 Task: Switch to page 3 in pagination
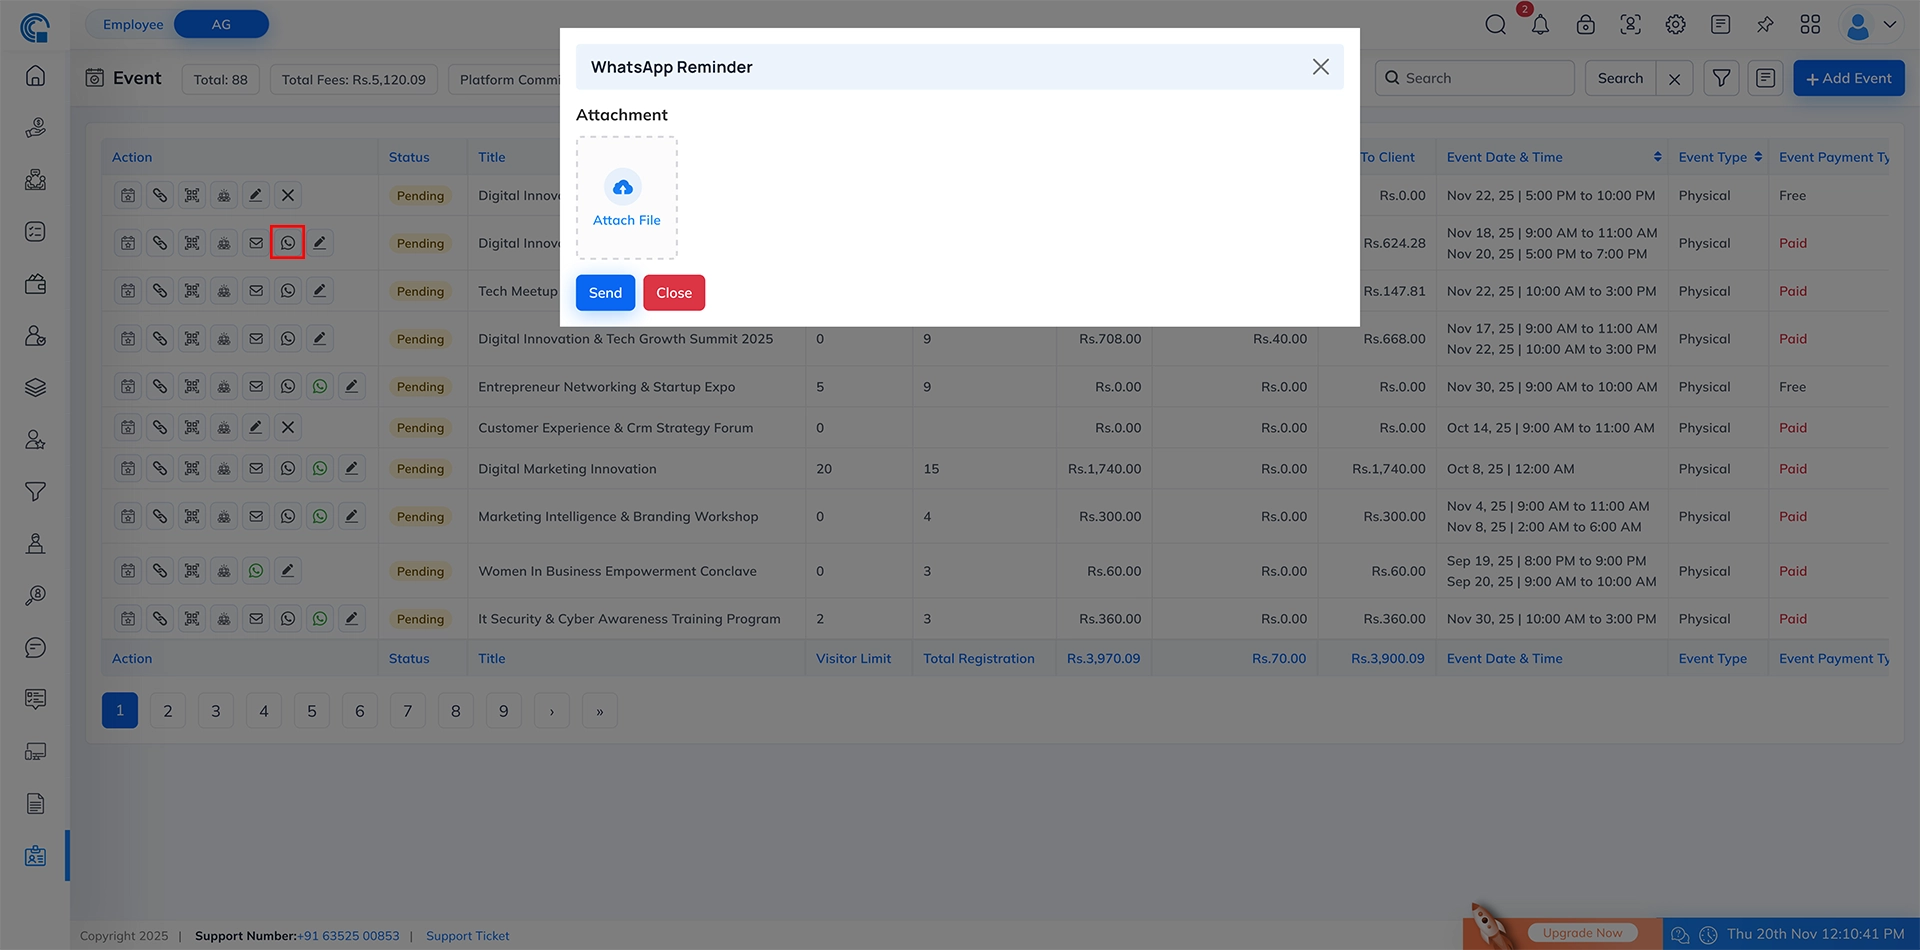click(x=215, y=710)
